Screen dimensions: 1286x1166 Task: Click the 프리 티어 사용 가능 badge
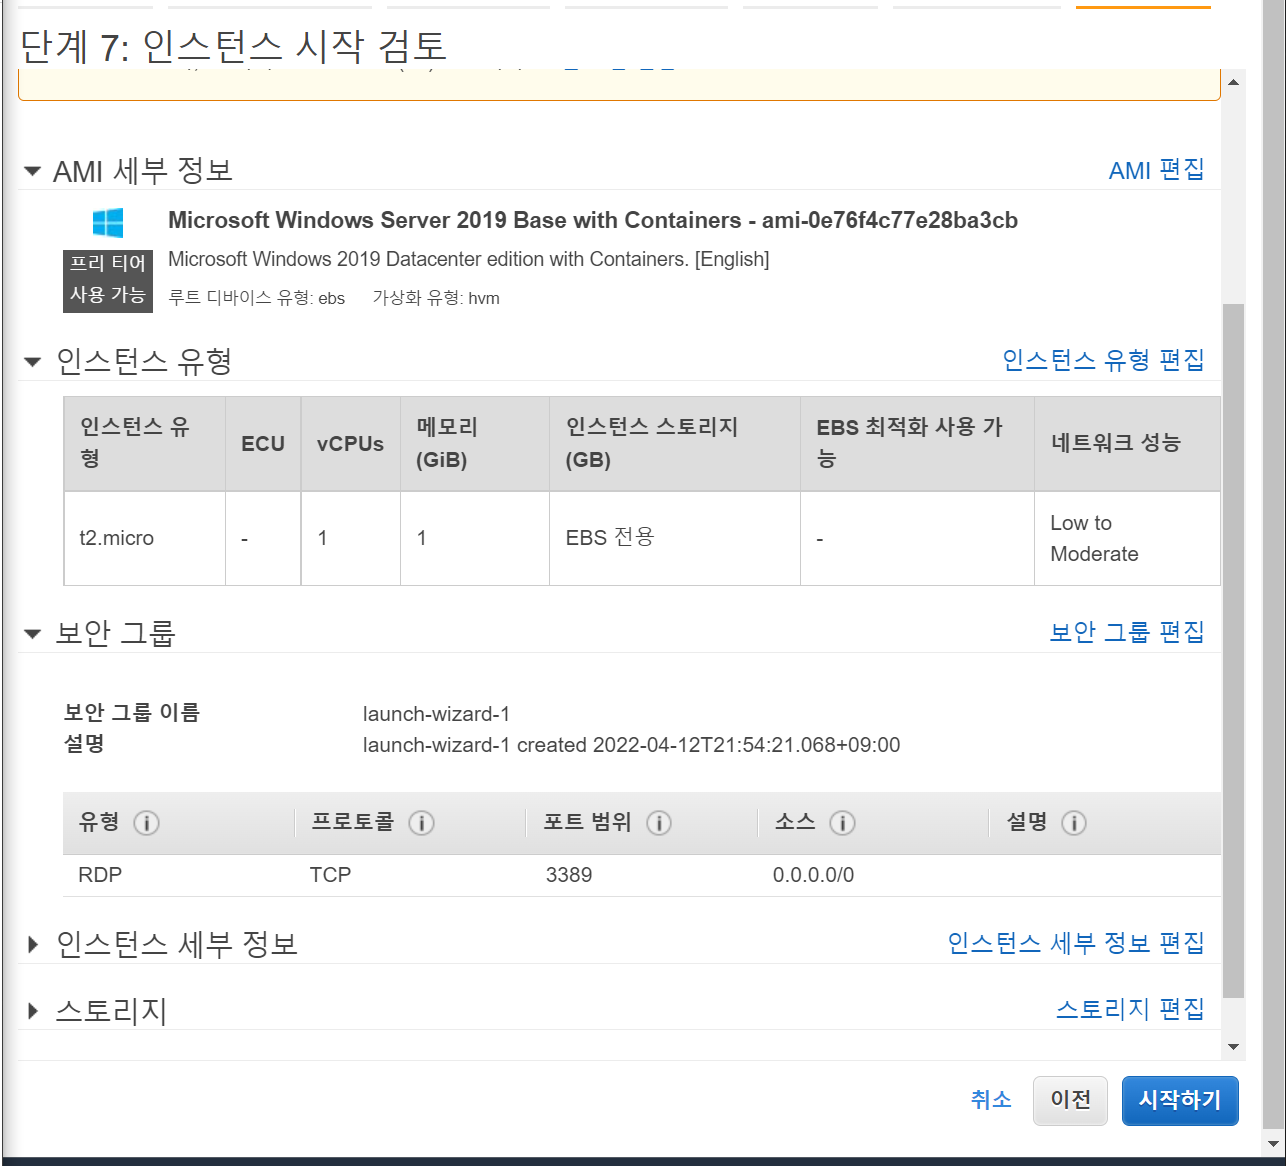(x=108, y=281)
